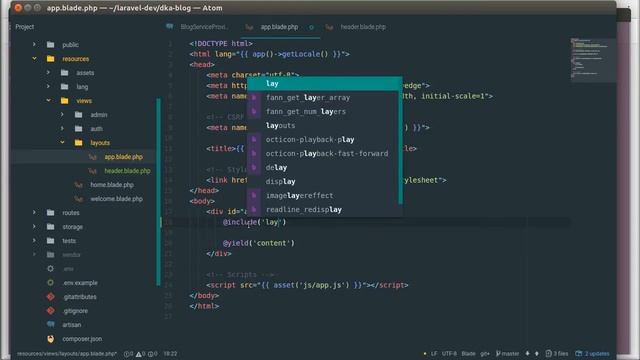Click the tests folder icon
Image resolution: width=640 pixels, height=360 pixels.
click(51, 240)
